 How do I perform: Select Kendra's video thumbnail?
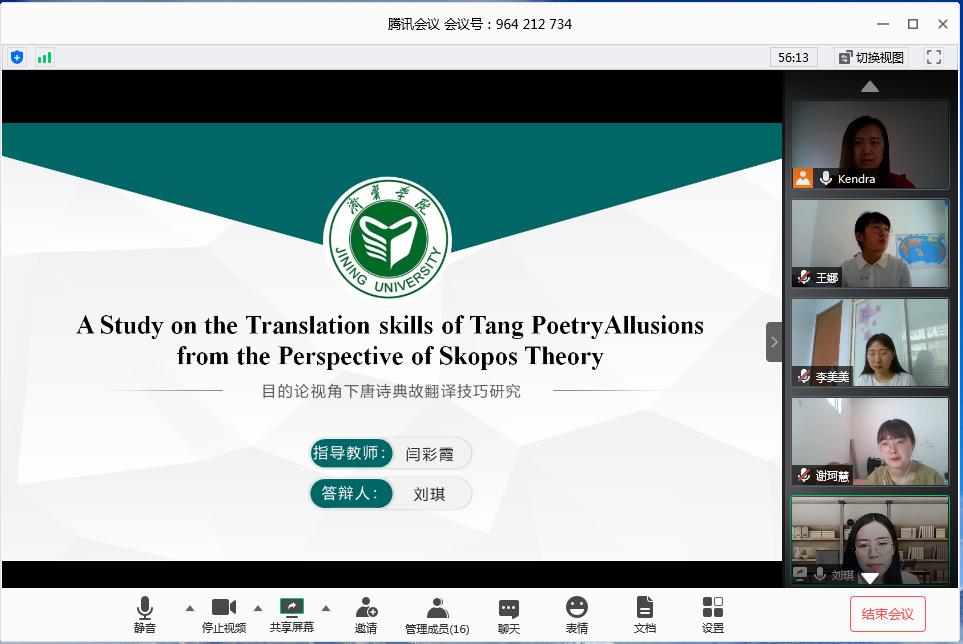(x=869, y=145)
